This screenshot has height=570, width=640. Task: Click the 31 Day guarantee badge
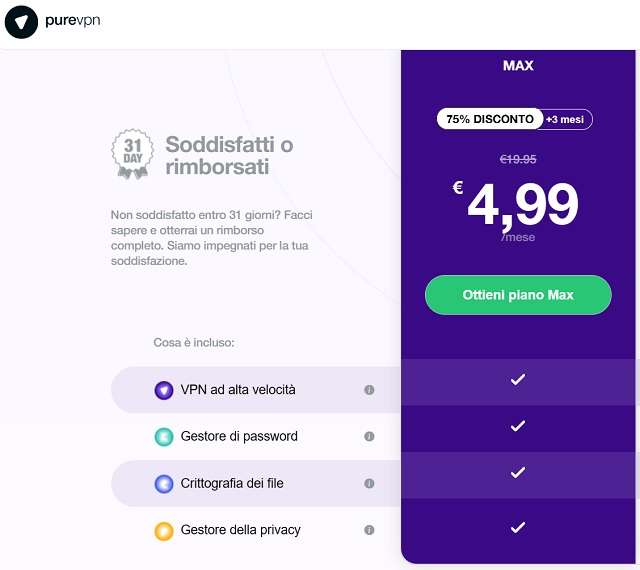[x=132, y=154]
